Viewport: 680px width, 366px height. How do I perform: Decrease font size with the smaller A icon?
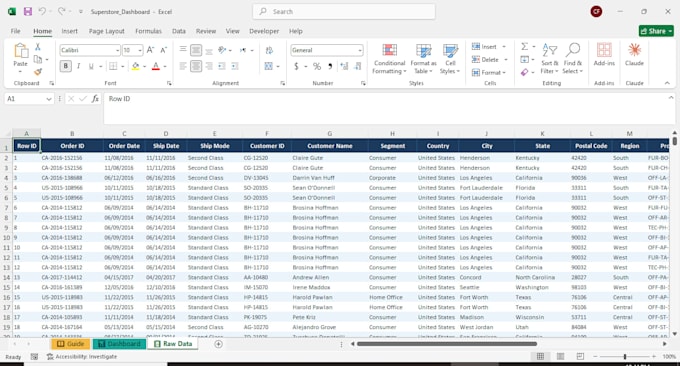point(163,50)
